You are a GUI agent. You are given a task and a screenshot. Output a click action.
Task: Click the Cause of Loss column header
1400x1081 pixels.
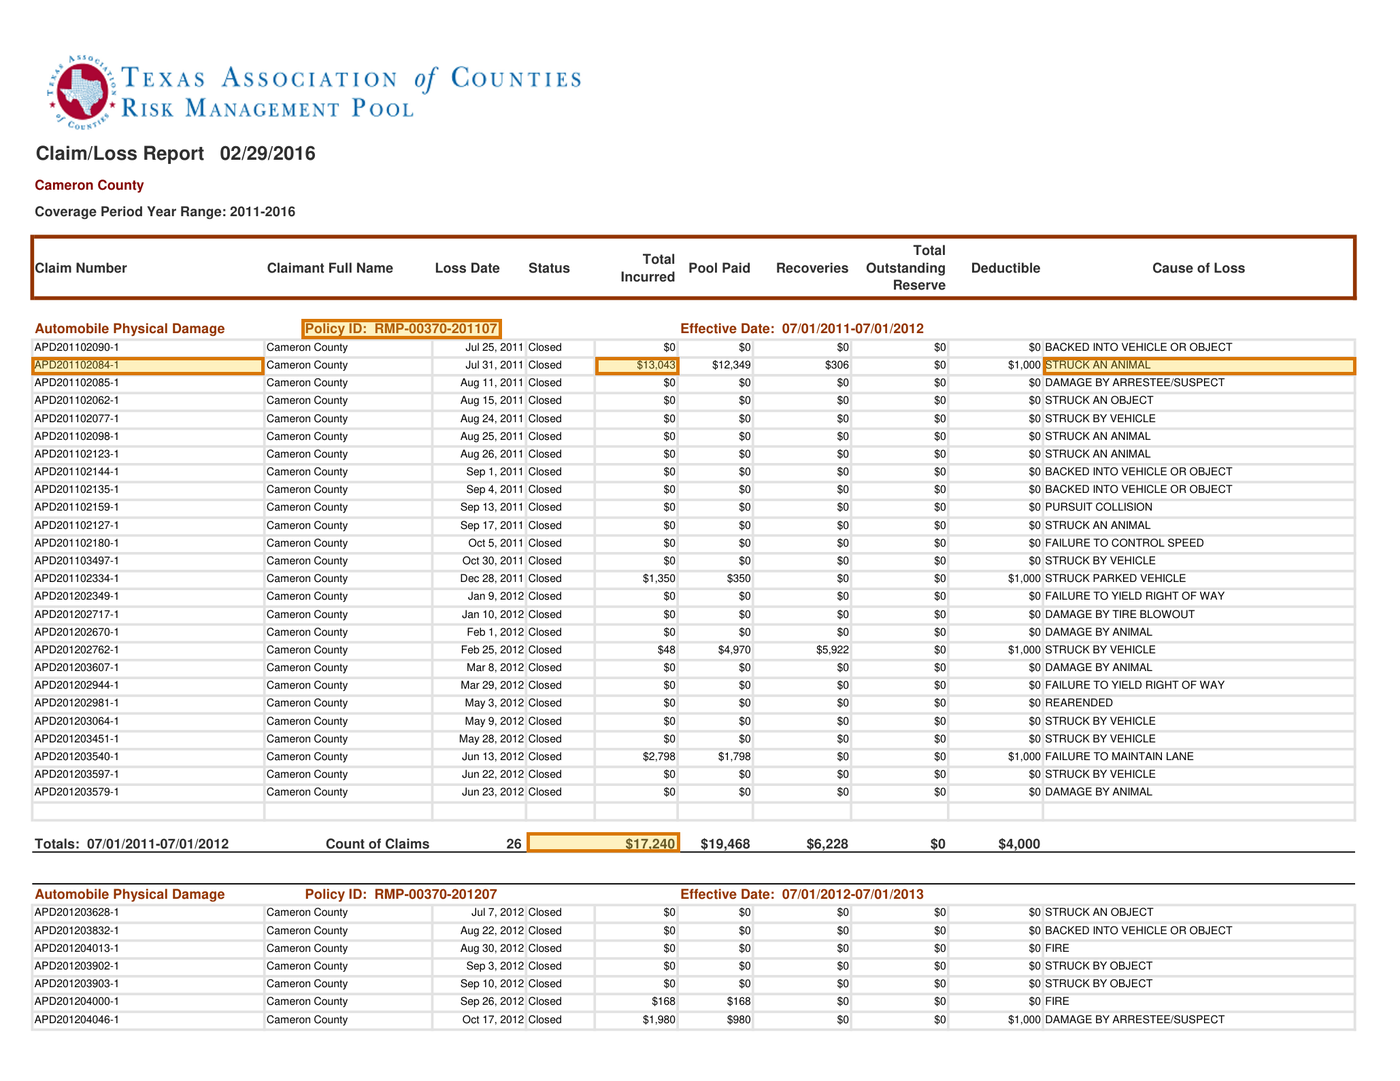(x=1198, y=268)
